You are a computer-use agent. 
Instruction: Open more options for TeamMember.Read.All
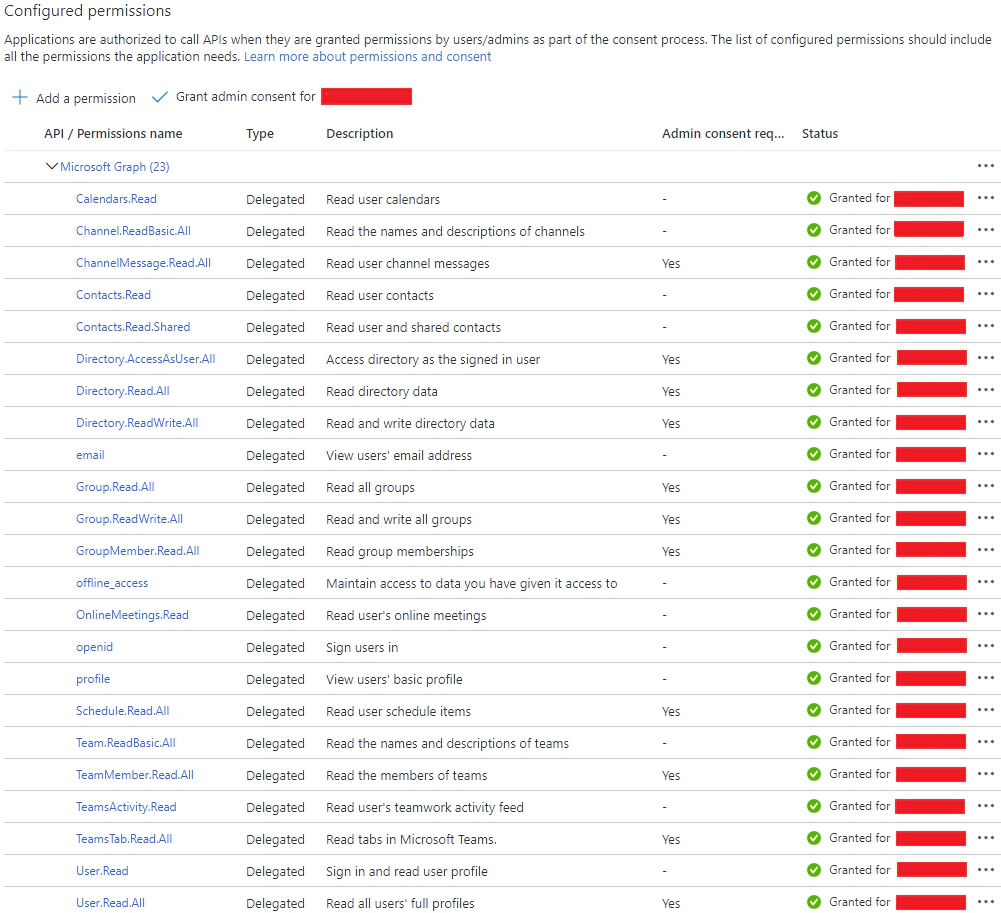click(x=985, y=774)
